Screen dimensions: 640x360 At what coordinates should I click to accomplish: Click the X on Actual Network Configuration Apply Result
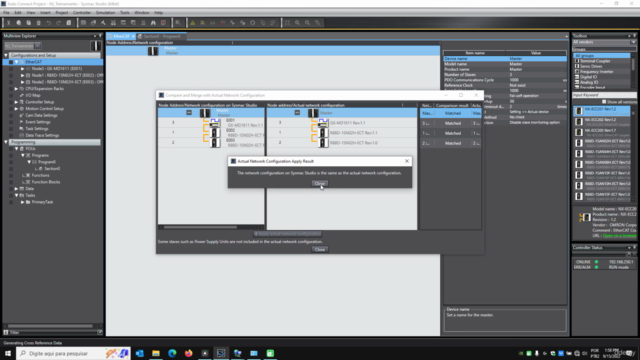tap(407, 161)
